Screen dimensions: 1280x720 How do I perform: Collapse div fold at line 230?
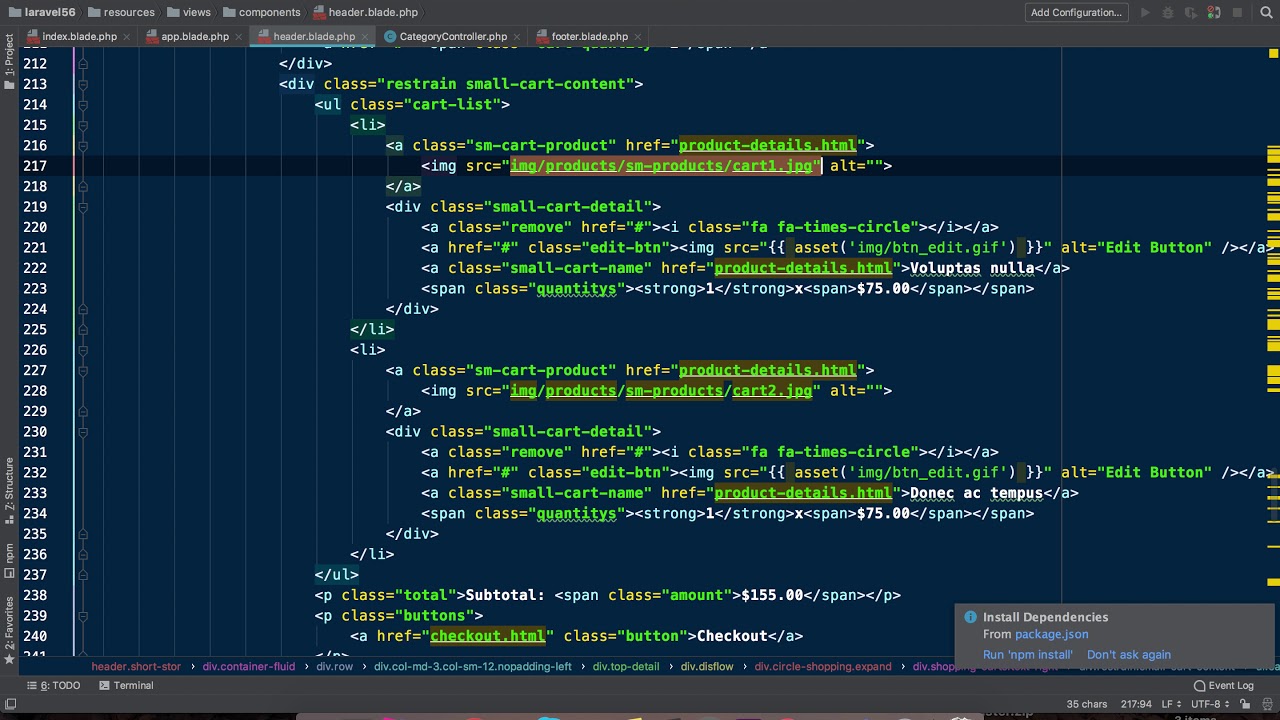click(83, 432)
